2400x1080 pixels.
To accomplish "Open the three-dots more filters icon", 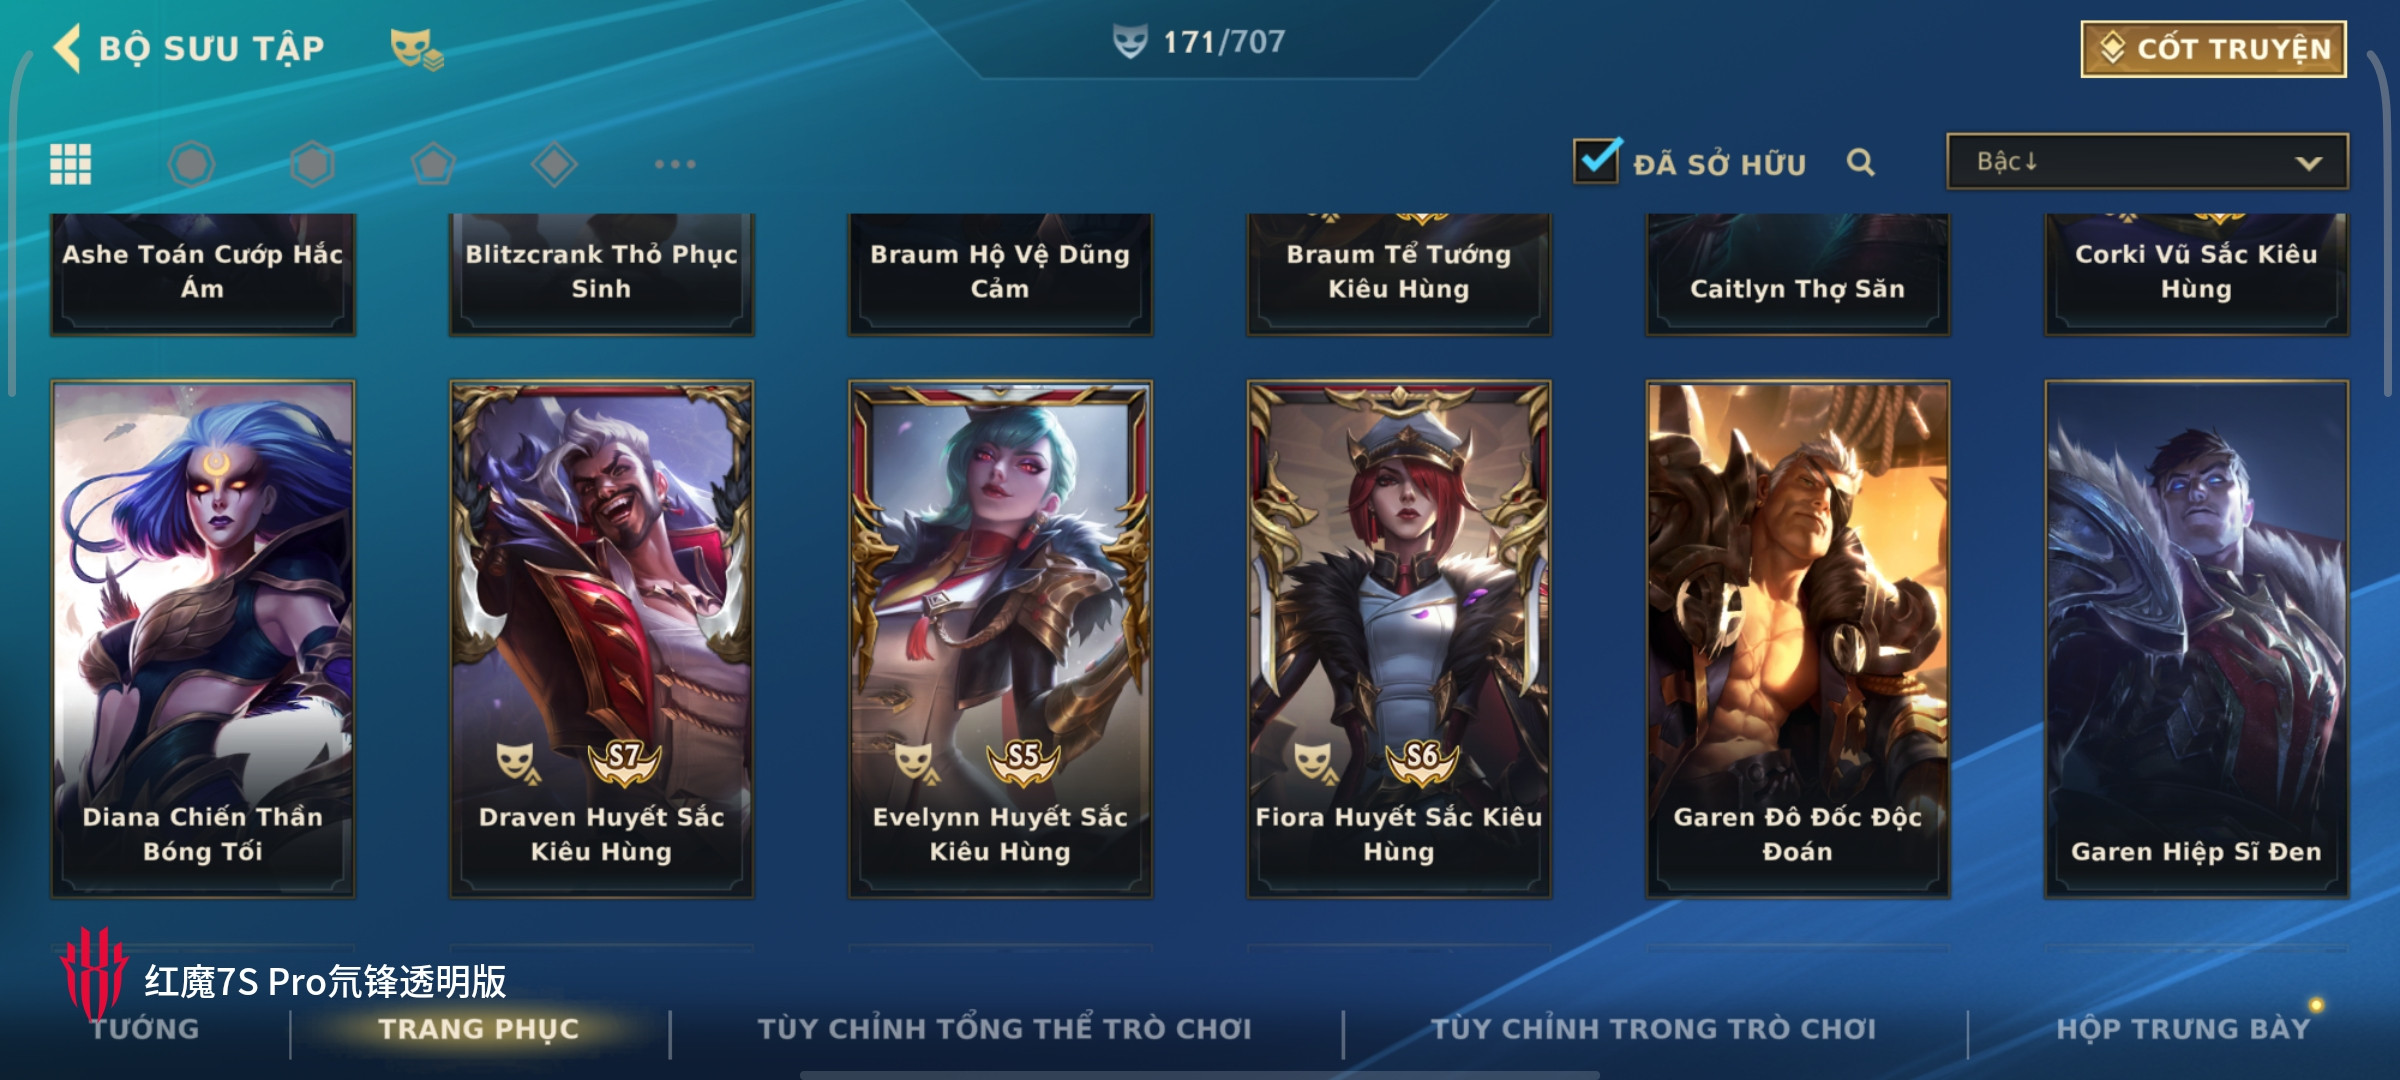I will (675, 164).
